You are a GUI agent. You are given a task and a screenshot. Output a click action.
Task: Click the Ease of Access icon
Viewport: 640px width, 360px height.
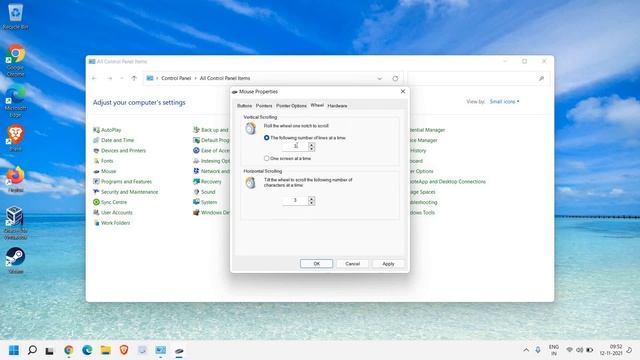click(196, 151)
